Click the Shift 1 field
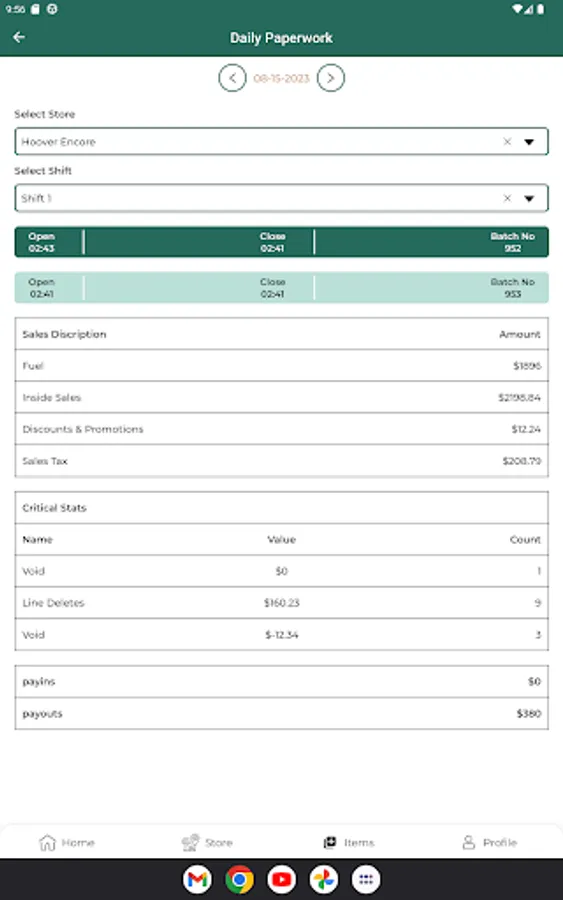The height and width of the screenshot is (900, 563). 281,198
